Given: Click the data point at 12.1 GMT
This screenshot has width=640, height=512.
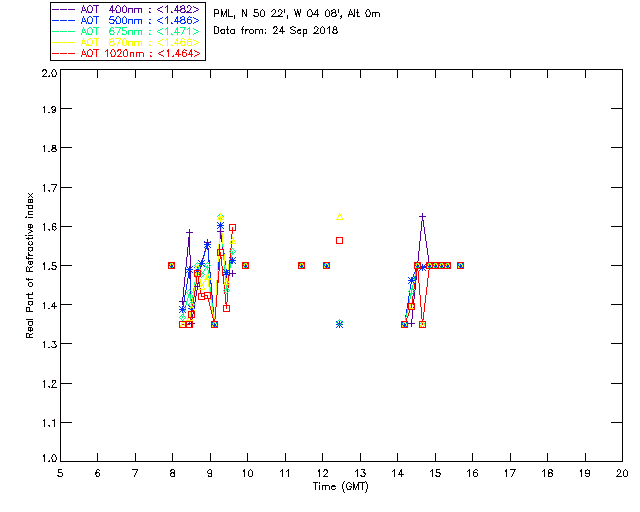Looking at the screenshot, I should click(327, 265).
